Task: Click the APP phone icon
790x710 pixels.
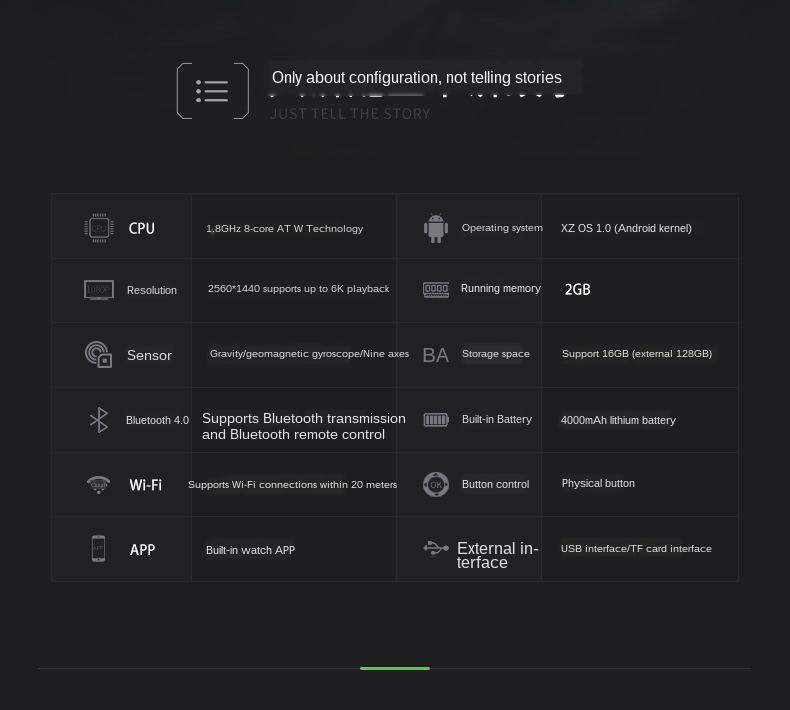Action: pyautogui.click(x=98, y=549)
